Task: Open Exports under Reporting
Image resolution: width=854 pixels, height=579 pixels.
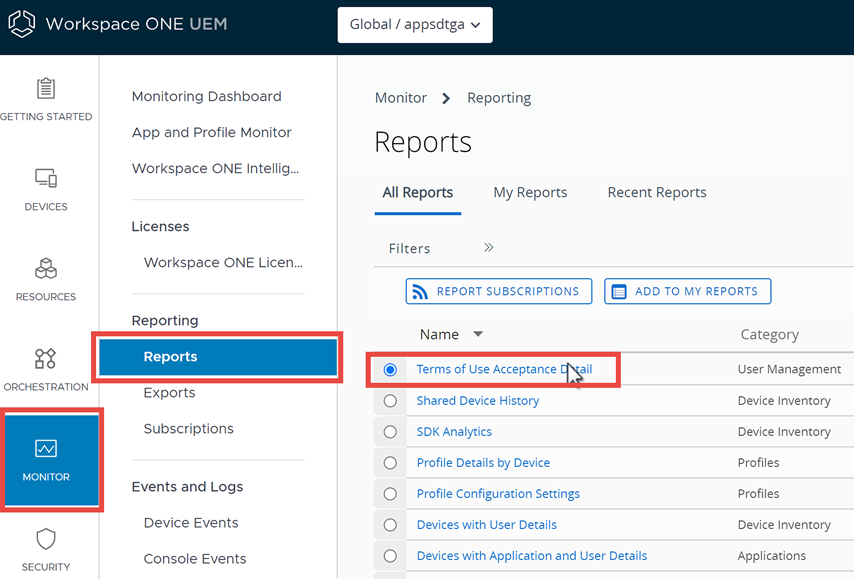Action: (169, 393)
